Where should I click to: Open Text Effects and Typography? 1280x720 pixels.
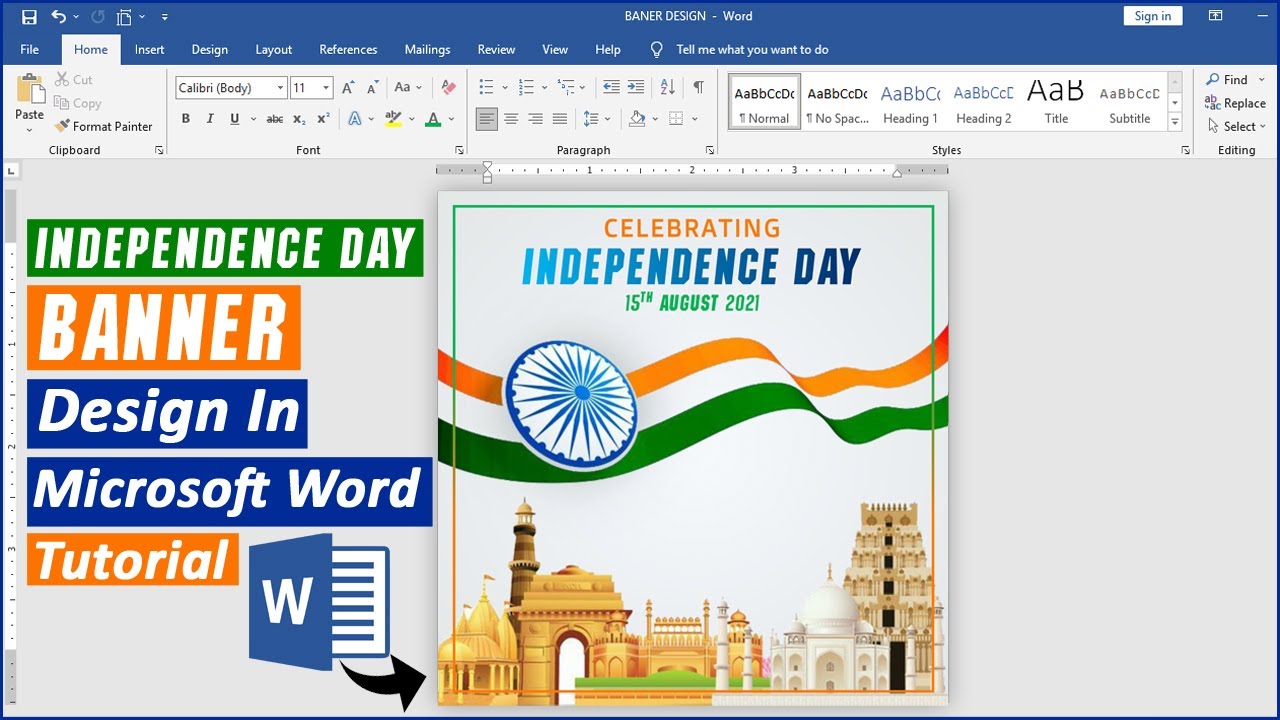[x=355, y=119]
